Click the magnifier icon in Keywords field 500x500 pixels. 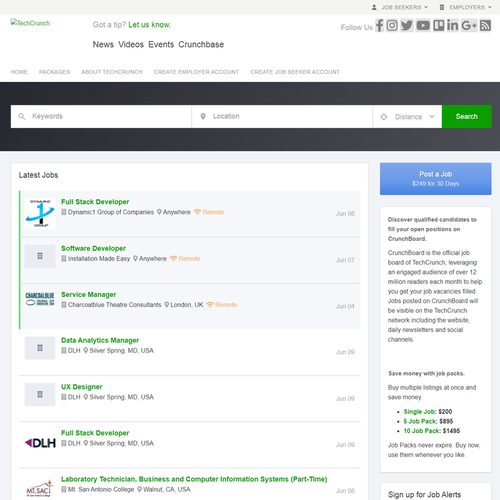coord(22,116)
